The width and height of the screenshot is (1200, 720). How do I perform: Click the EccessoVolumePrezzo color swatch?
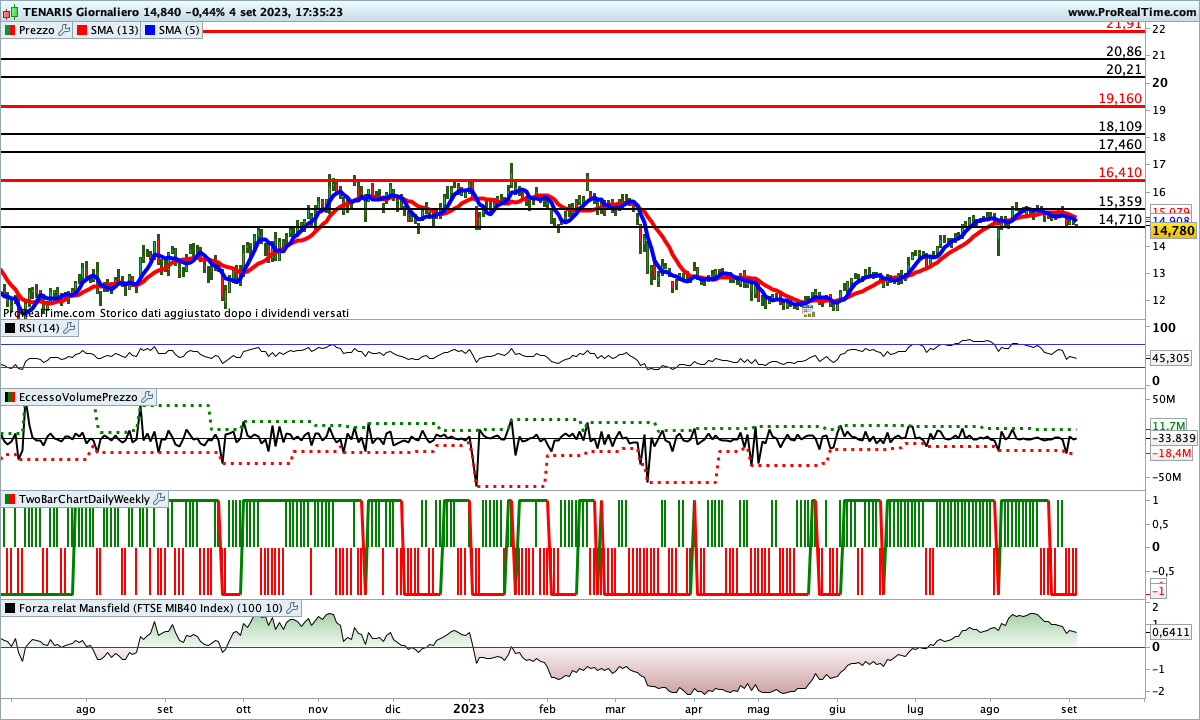(x=9, y=397)
